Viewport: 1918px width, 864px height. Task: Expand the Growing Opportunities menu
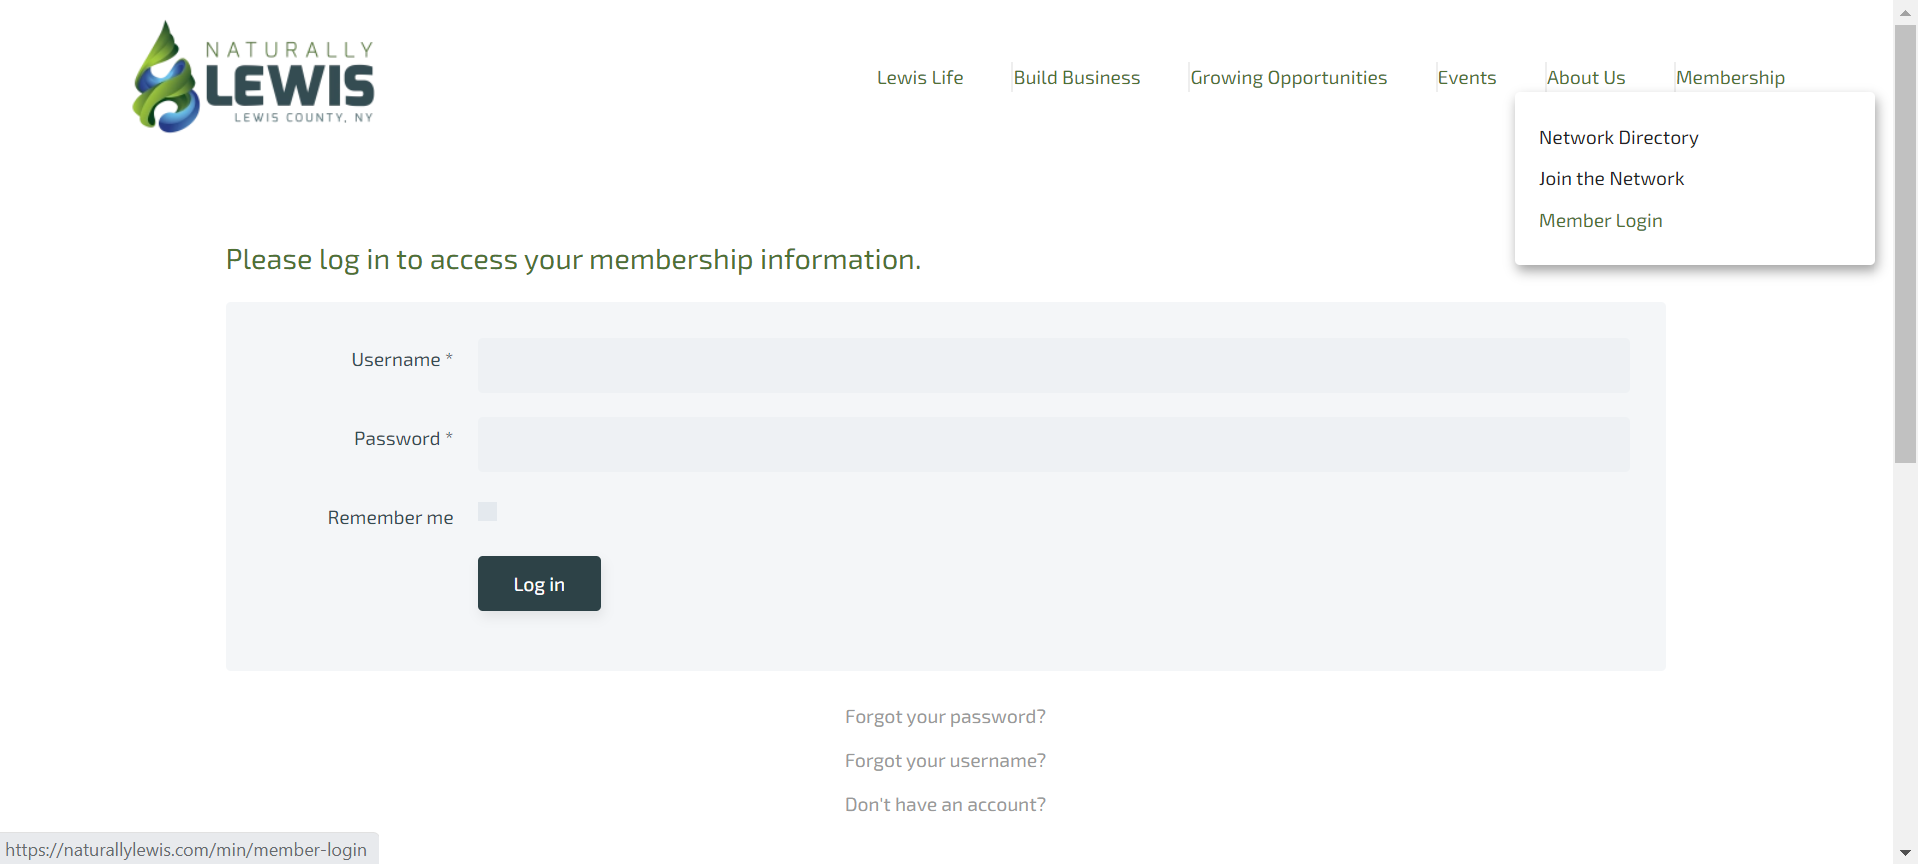coord(1289,78)
